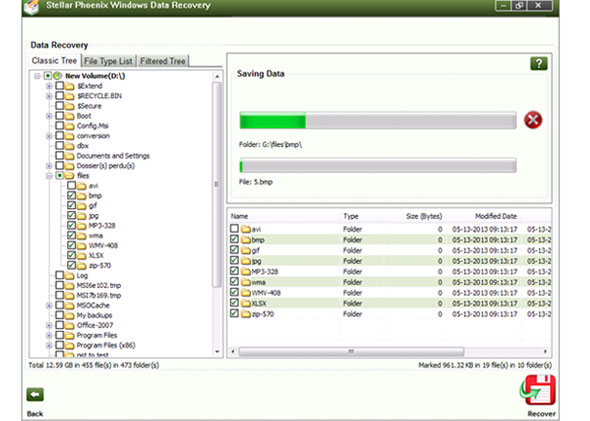Click the WMV-408 folder icon in file list
This screenshot has width=590, height=421.
click(x=246, y=293)
